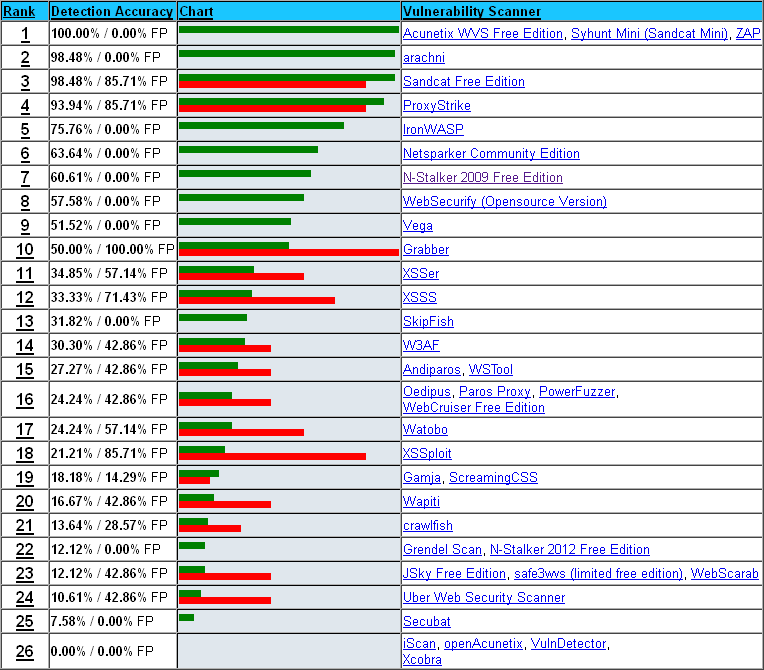Click the JSky Free Edition link

click(454, 574)
